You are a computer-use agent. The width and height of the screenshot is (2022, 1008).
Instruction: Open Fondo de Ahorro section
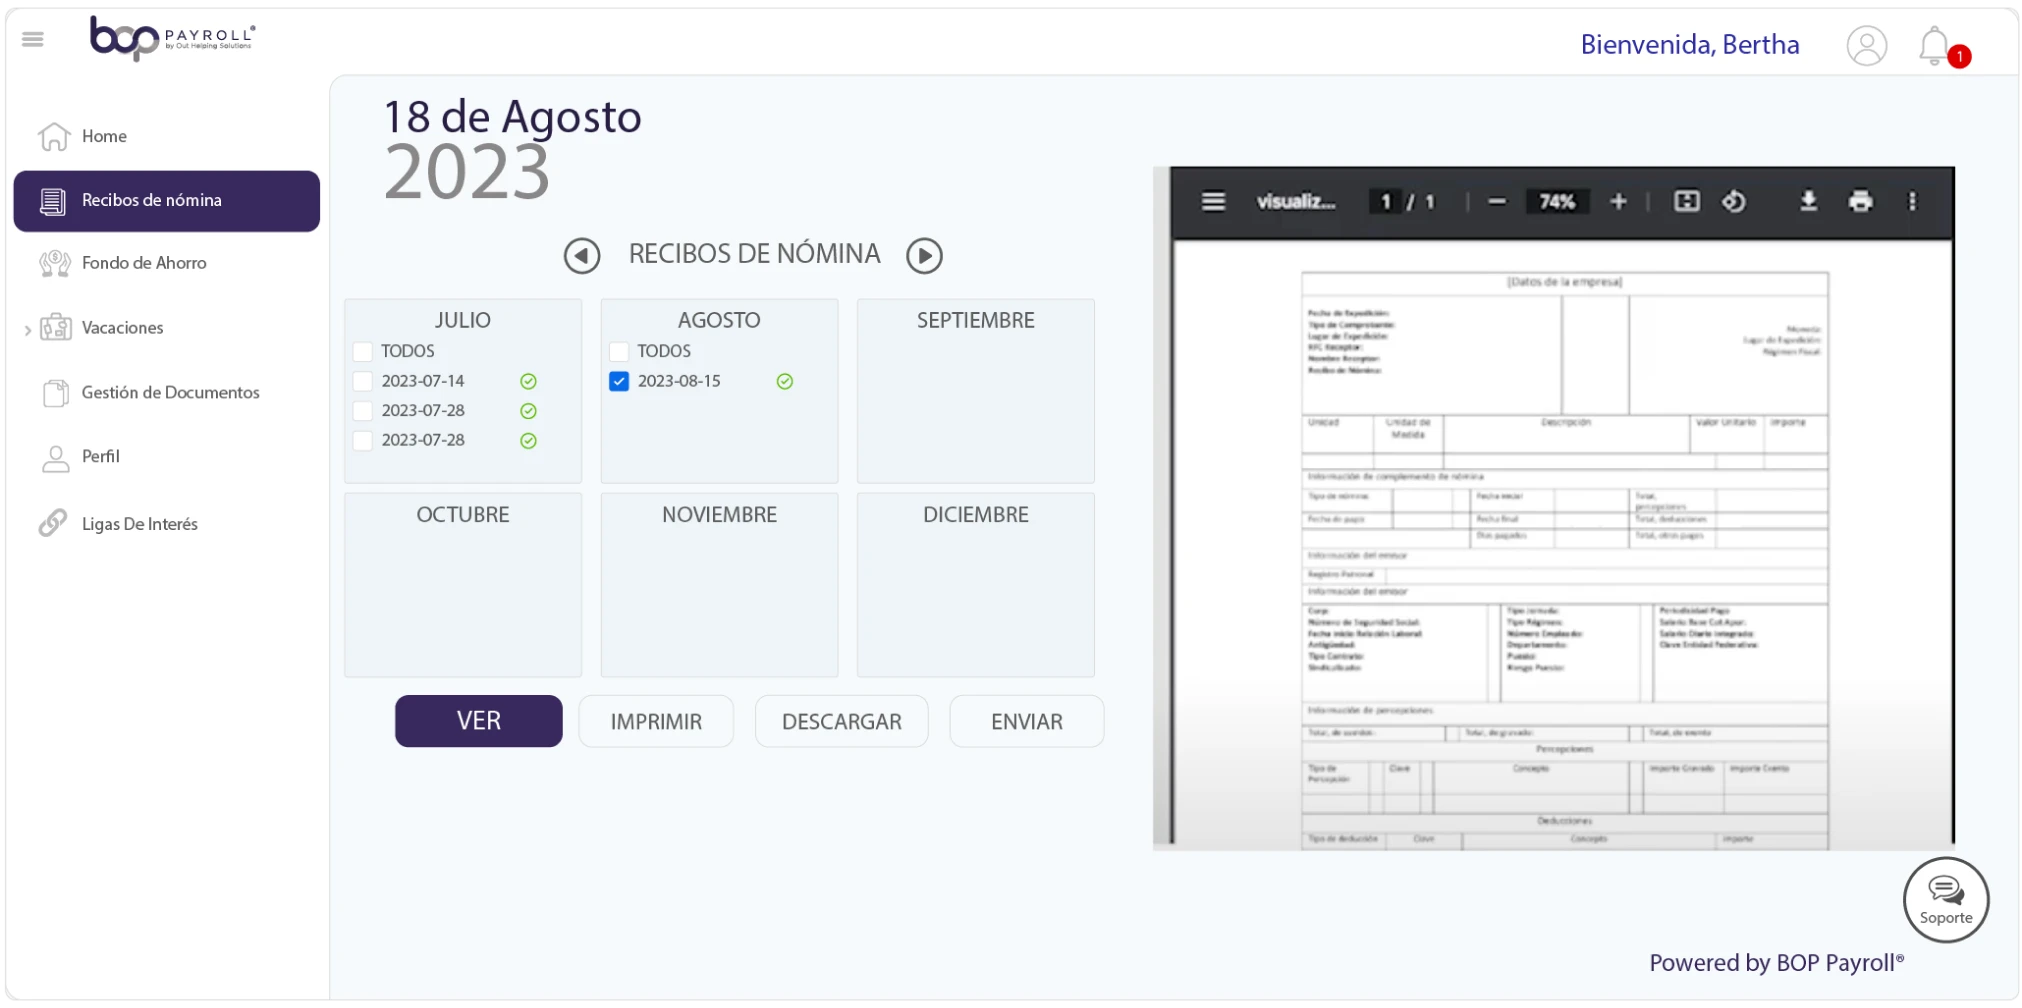[x=144, y=263]
